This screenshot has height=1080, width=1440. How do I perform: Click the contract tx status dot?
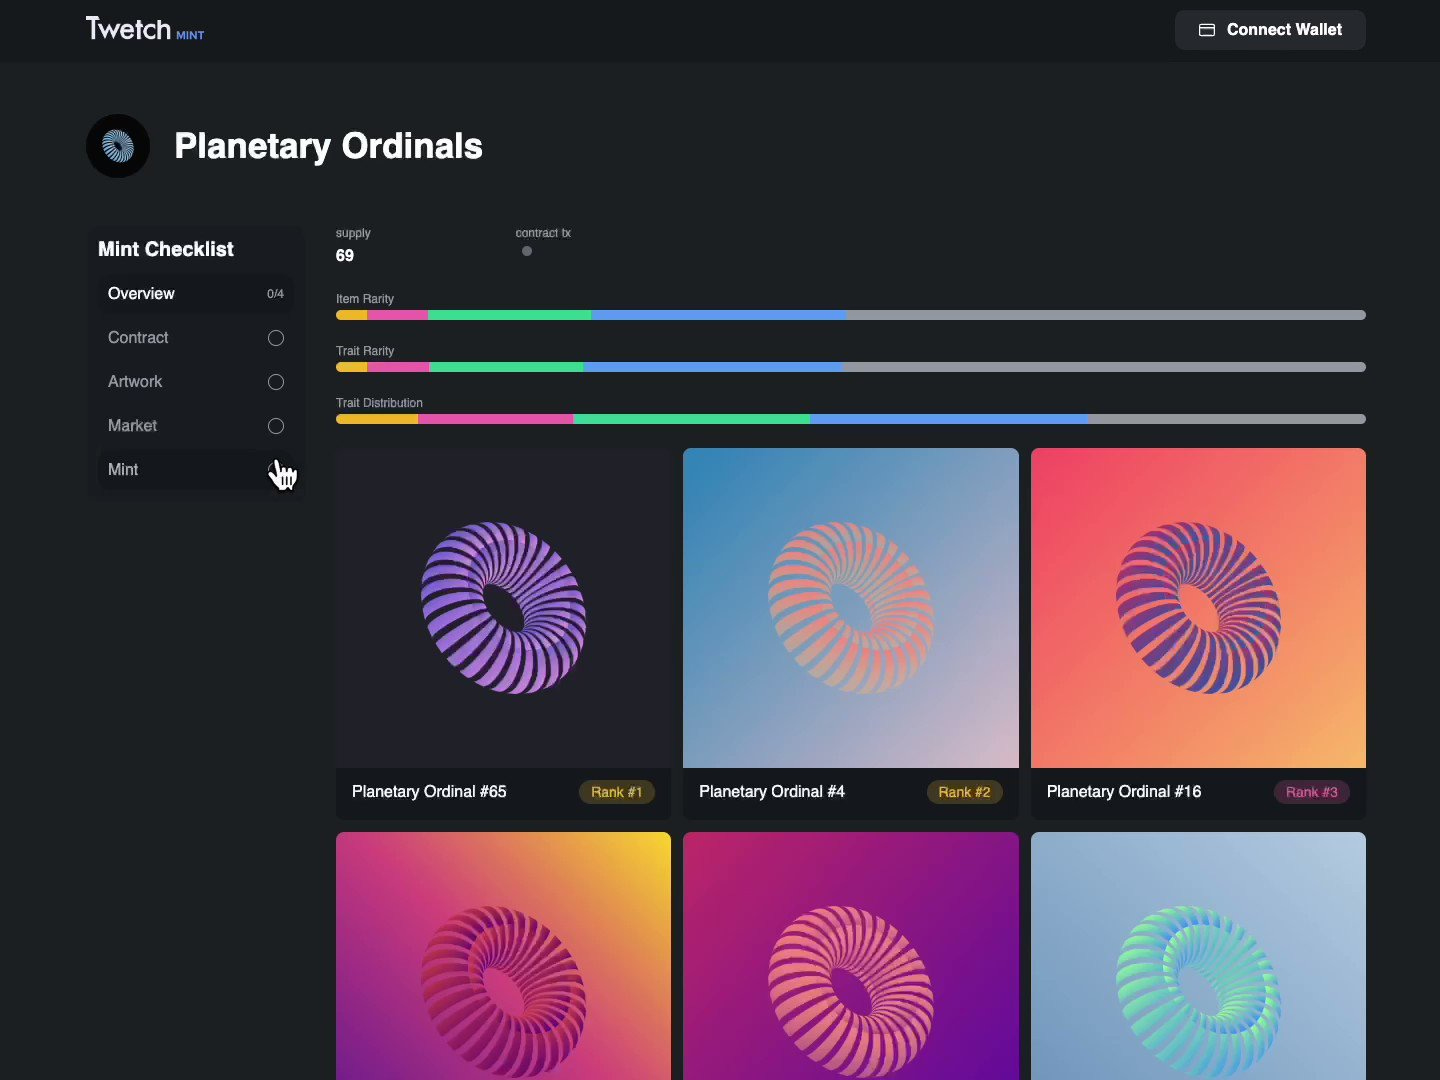[527, 251]
